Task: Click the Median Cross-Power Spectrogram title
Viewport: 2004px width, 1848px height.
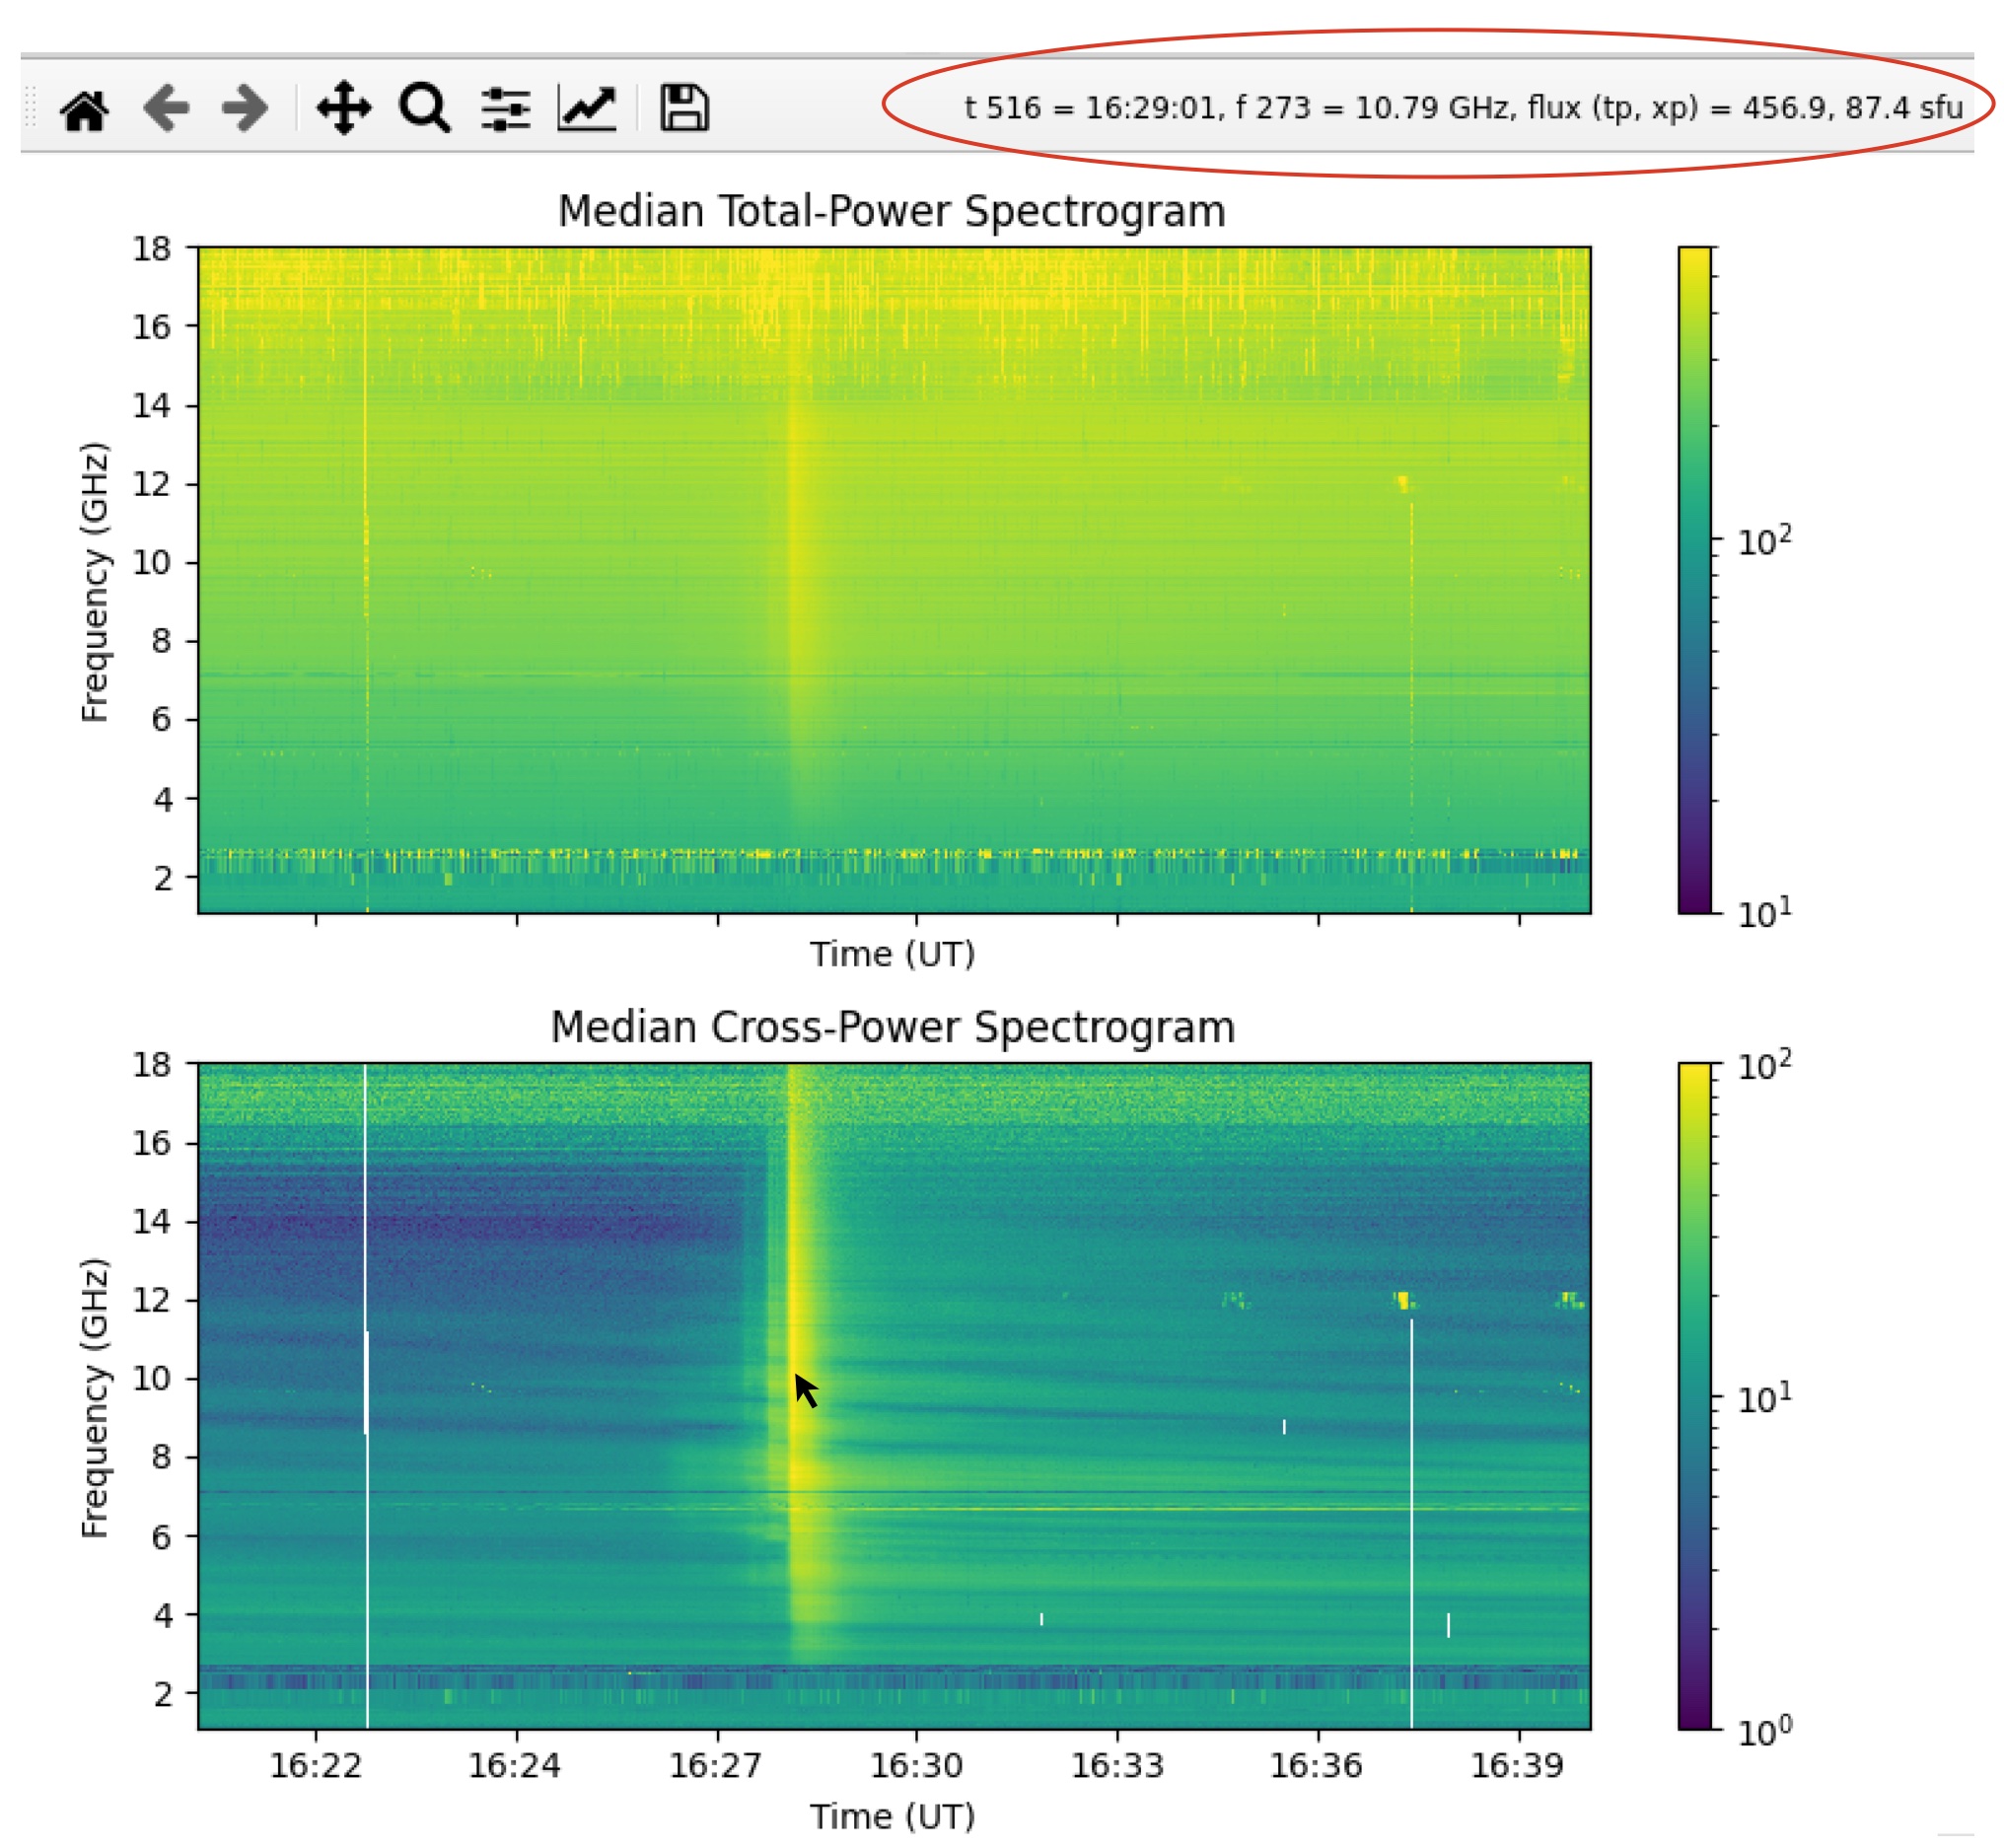Action: pyautogui.click(x=893, y=1028)
